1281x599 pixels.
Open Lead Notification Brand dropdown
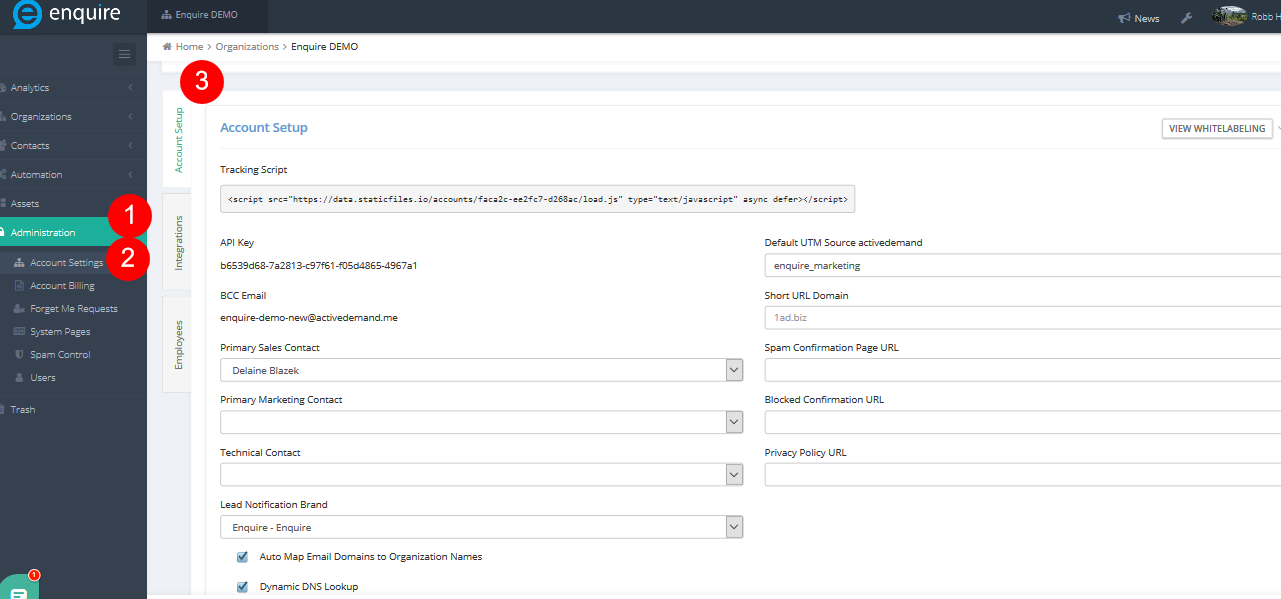(482, 527)
